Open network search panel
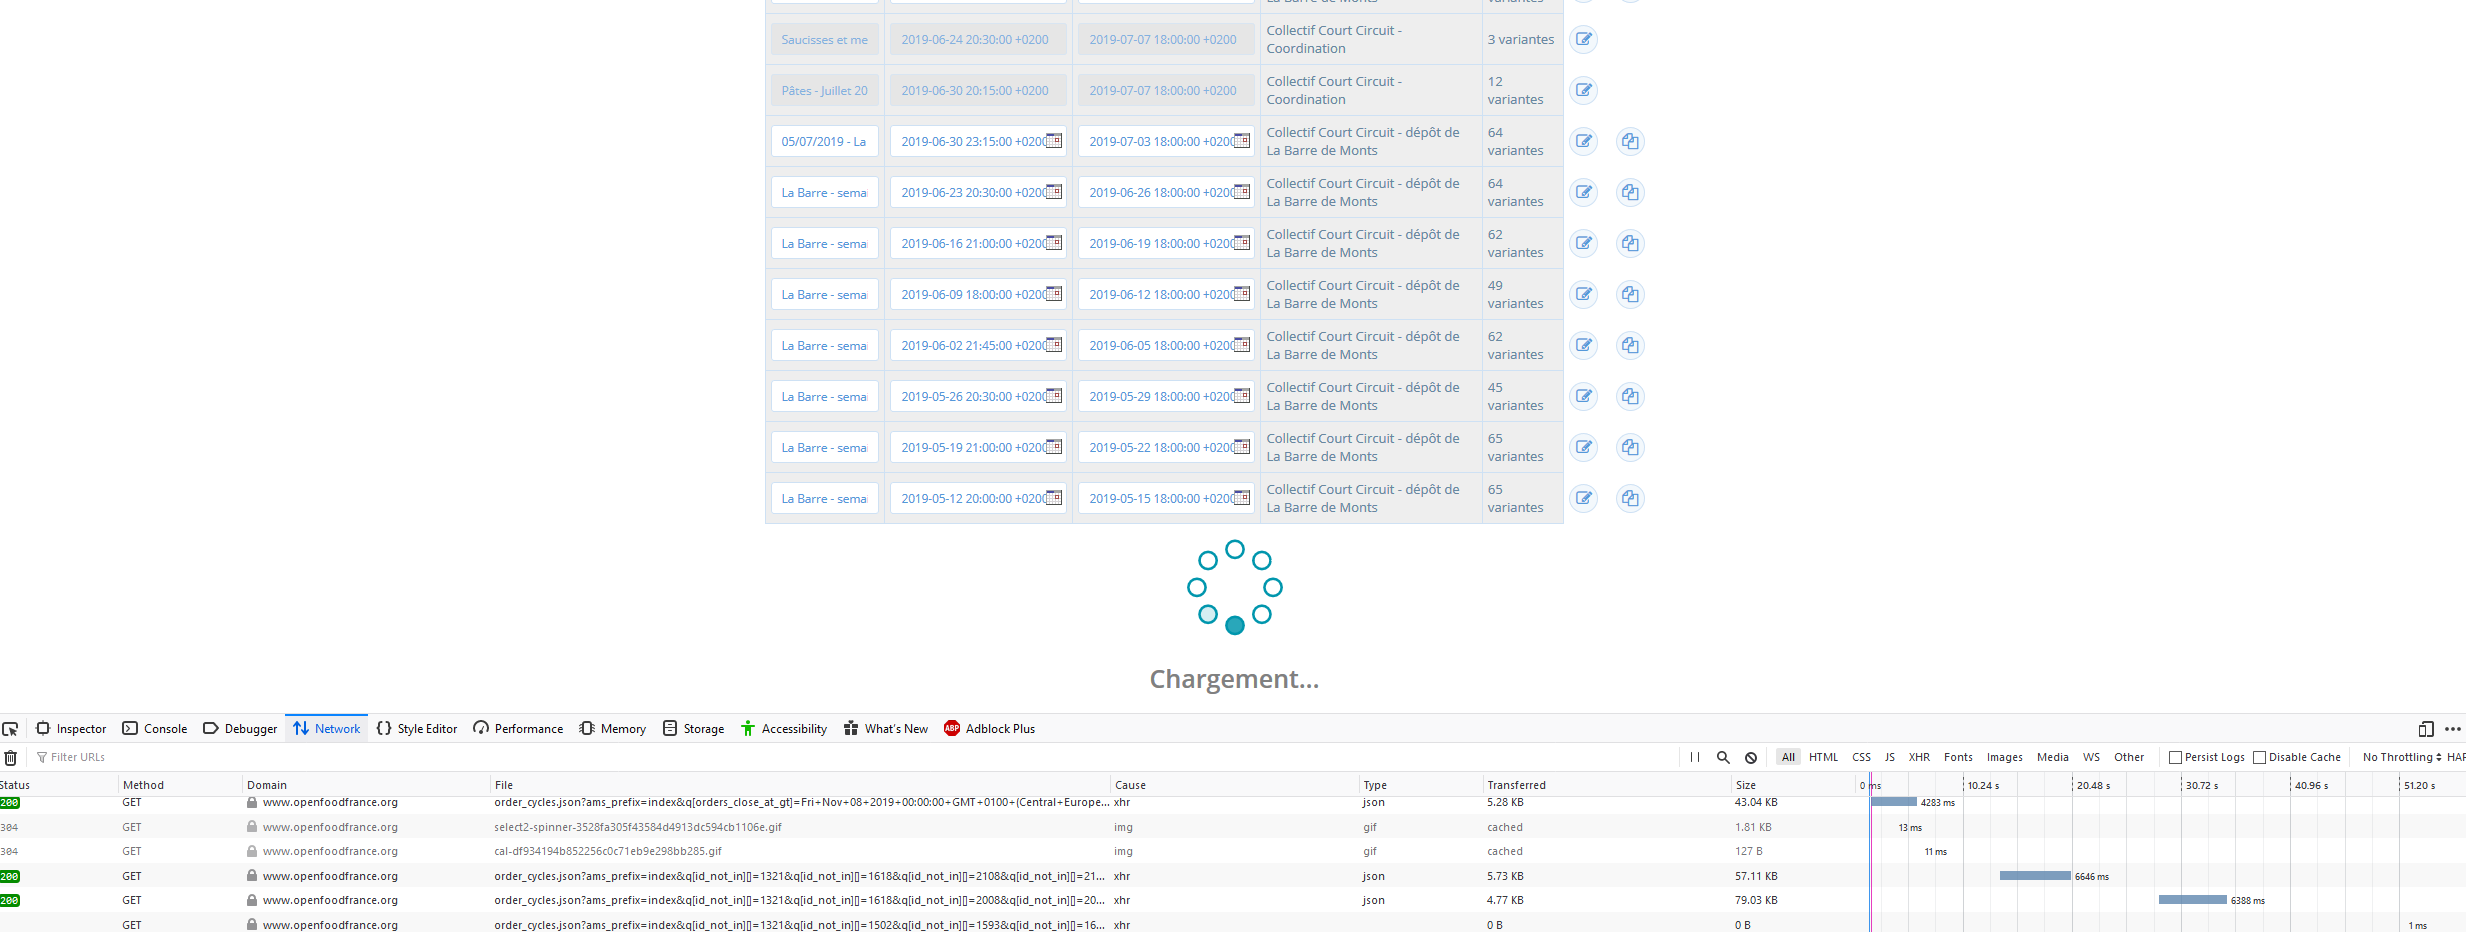Image resolution: width=2466 pixels, height=932 pixels. tap(1723, 757)
